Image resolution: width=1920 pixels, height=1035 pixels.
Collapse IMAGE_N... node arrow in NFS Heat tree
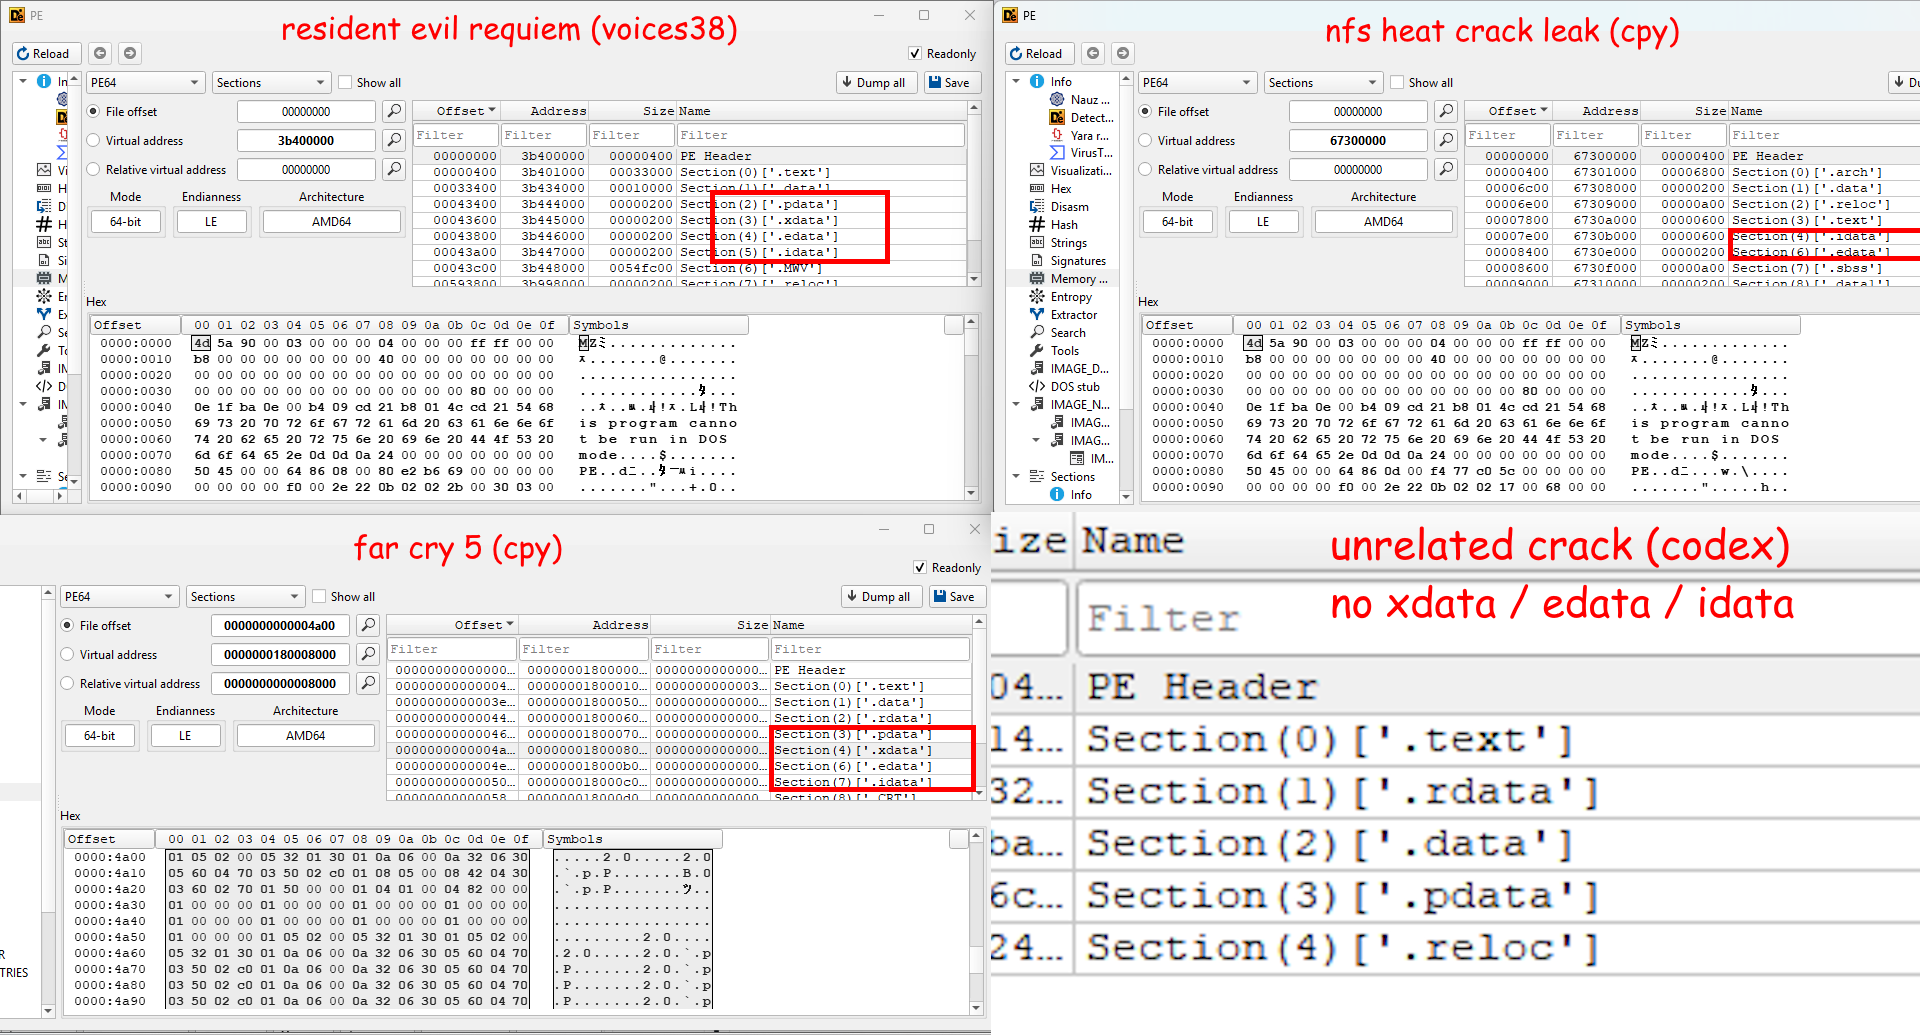coord(1017,405)
